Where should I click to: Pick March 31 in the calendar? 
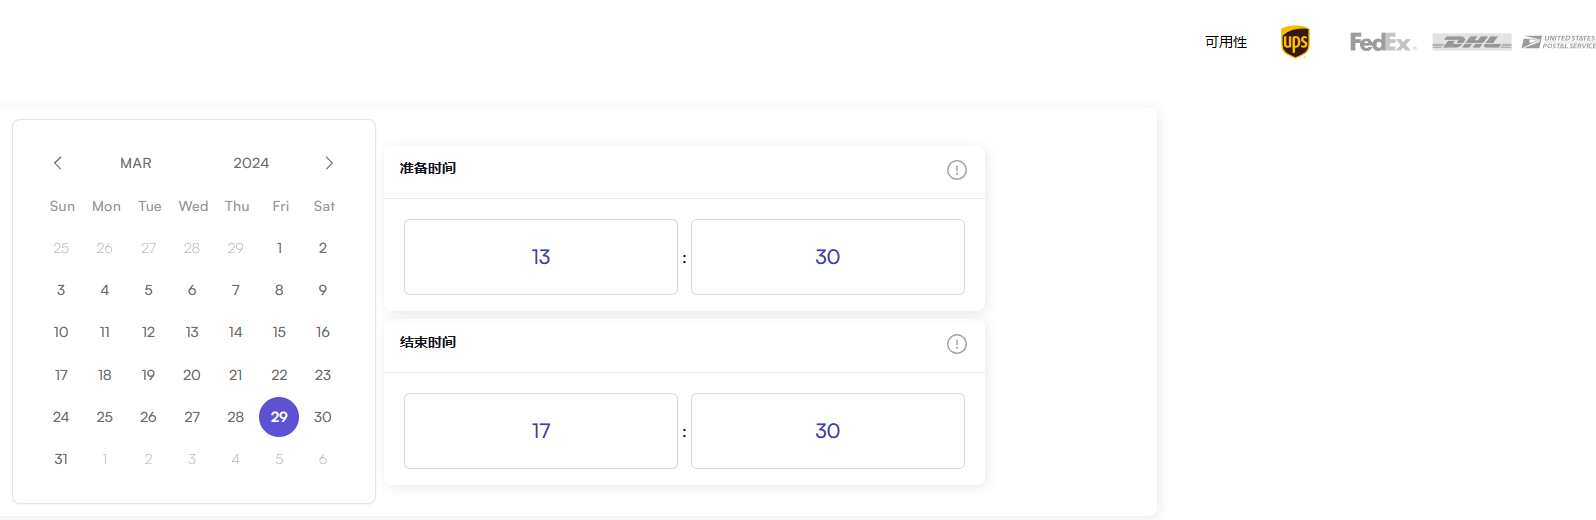61,459
